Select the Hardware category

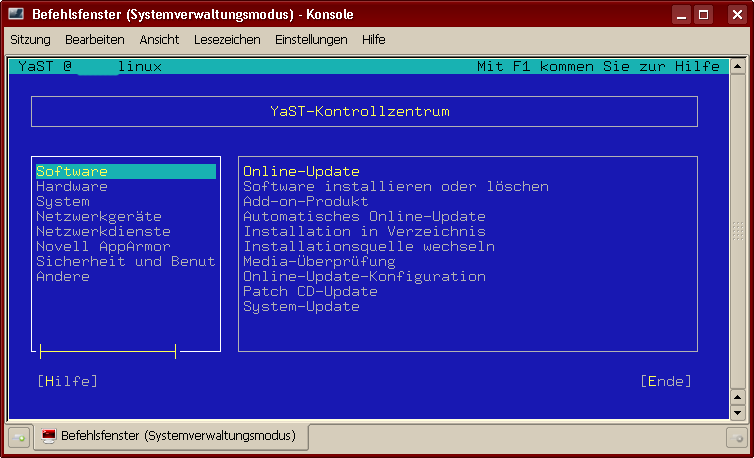(72, 187)
